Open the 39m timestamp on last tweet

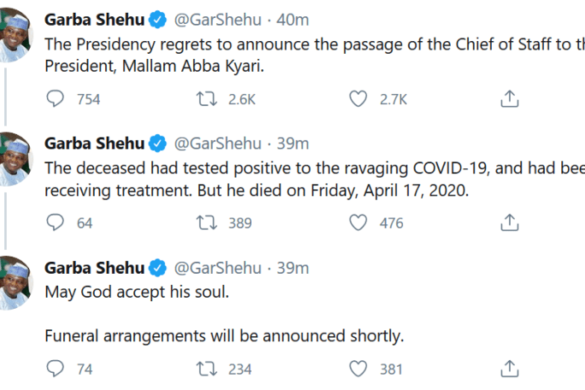tap(293, 268)
